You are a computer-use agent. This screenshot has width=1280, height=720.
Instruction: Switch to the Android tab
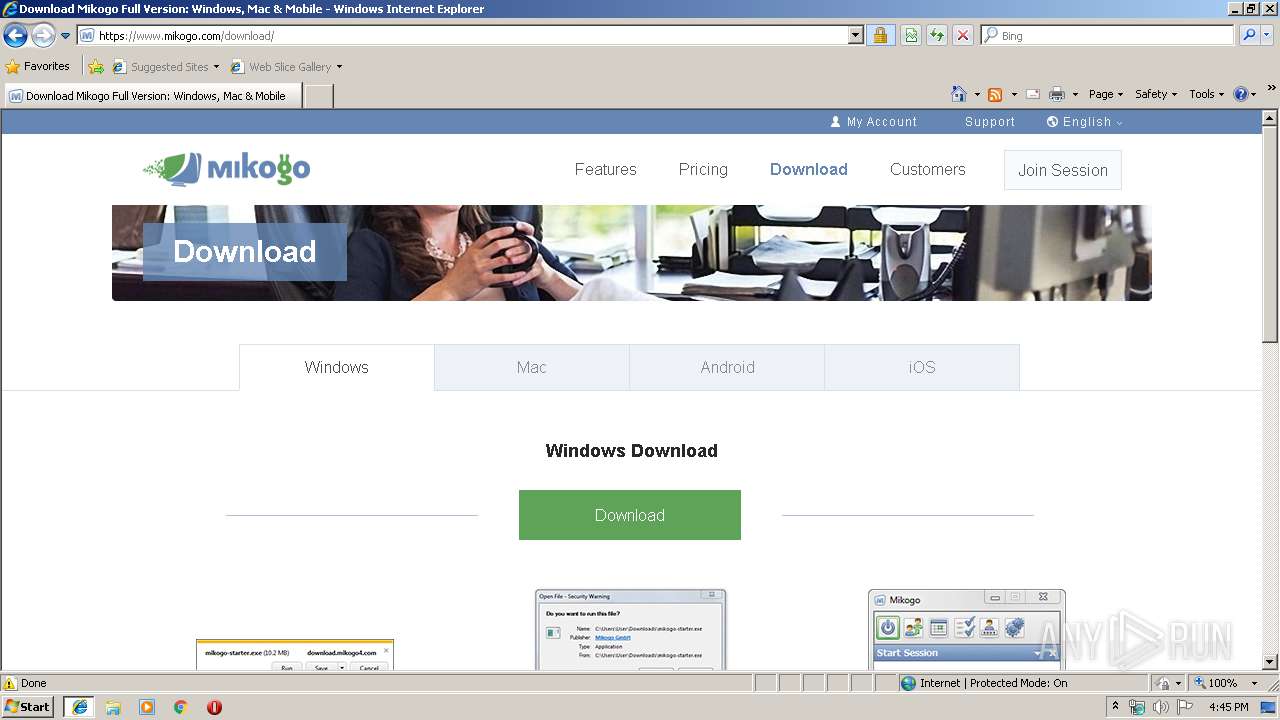727,367
